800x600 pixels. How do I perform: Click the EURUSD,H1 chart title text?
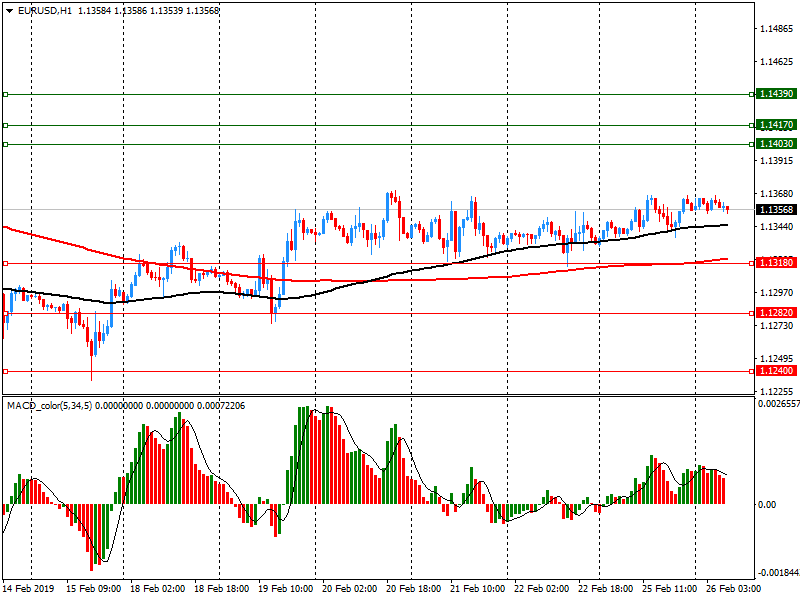point(48,10)
